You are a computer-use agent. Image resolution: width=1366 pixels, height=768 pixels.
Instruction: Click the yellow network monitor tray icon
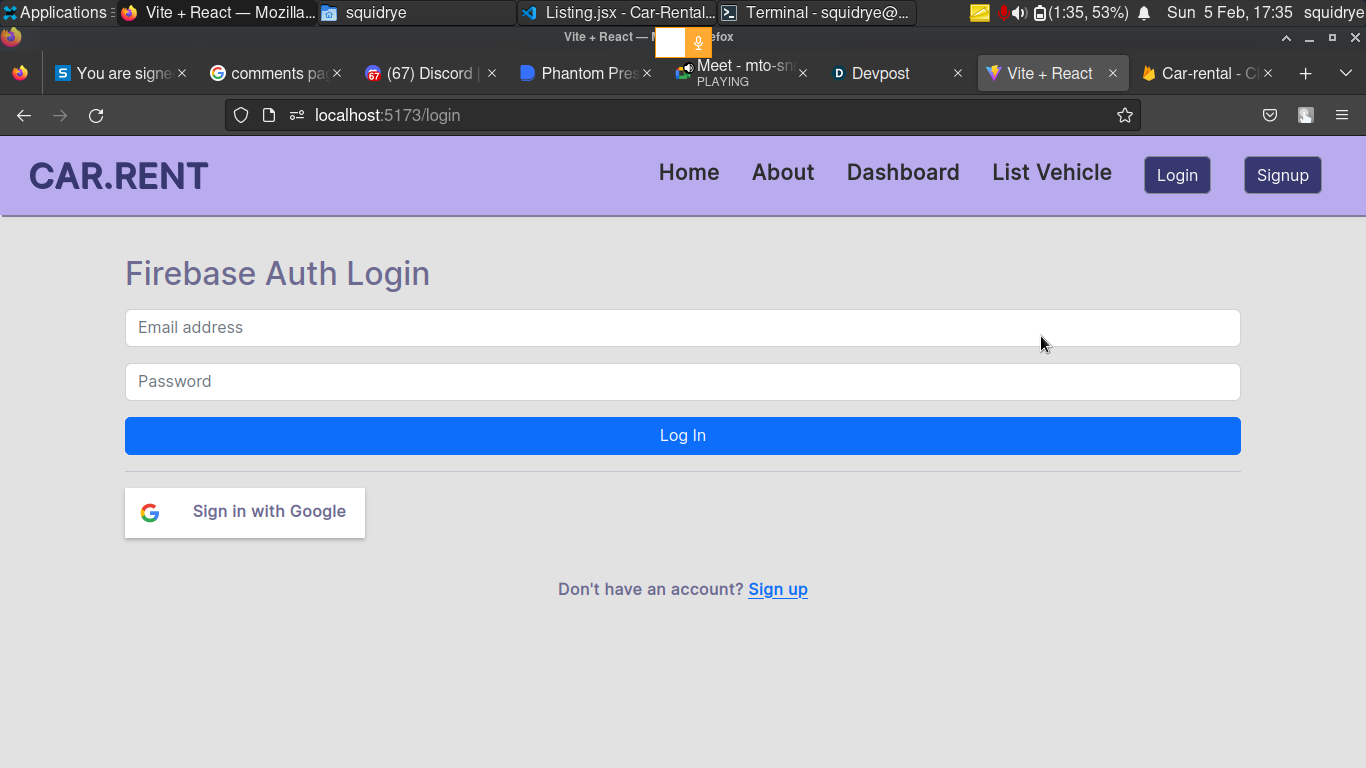pyautogui.click(x=980, y=13)
